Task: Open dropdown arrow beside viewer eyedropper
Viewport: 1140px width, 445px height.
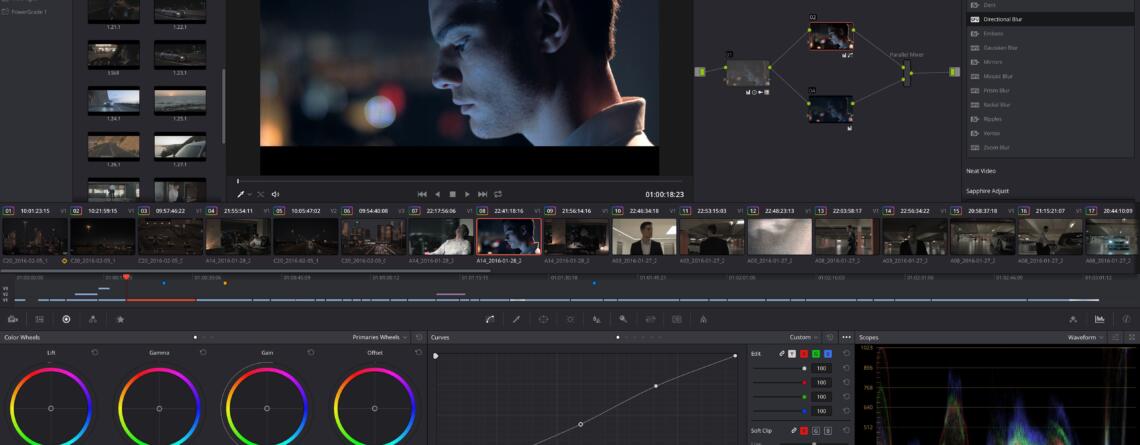Action: 249,194
